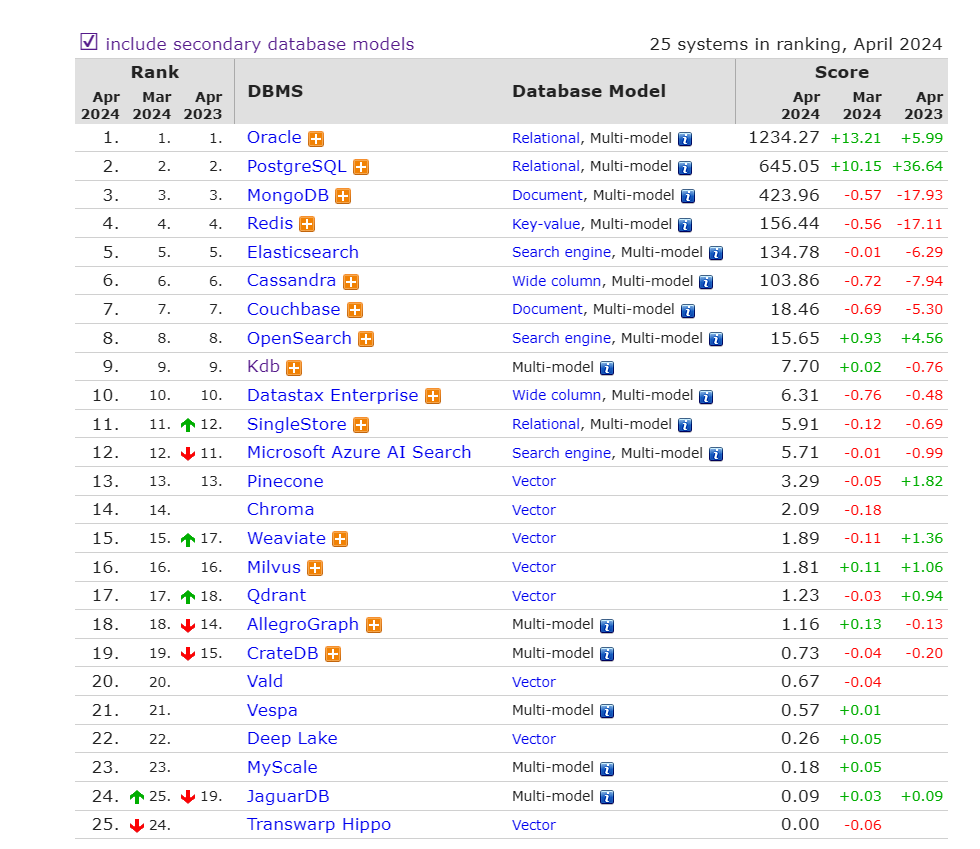The width and height of the screenshot is (980, 849).
Task: Click the orange plus icon next to SingleStore
Action: pyautogui.click(x=361, y=425)
